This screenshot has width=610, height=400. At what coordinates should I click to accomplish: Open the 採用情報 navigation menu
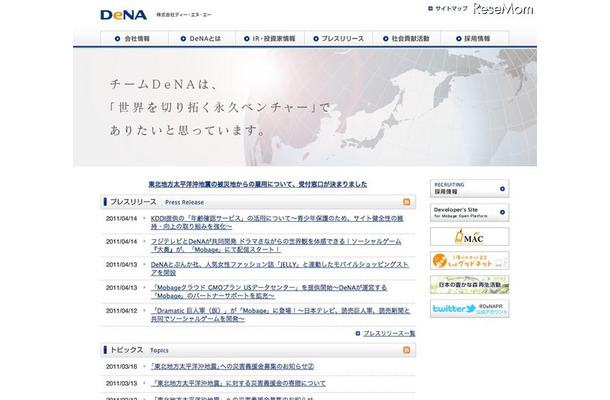(475, 39)
